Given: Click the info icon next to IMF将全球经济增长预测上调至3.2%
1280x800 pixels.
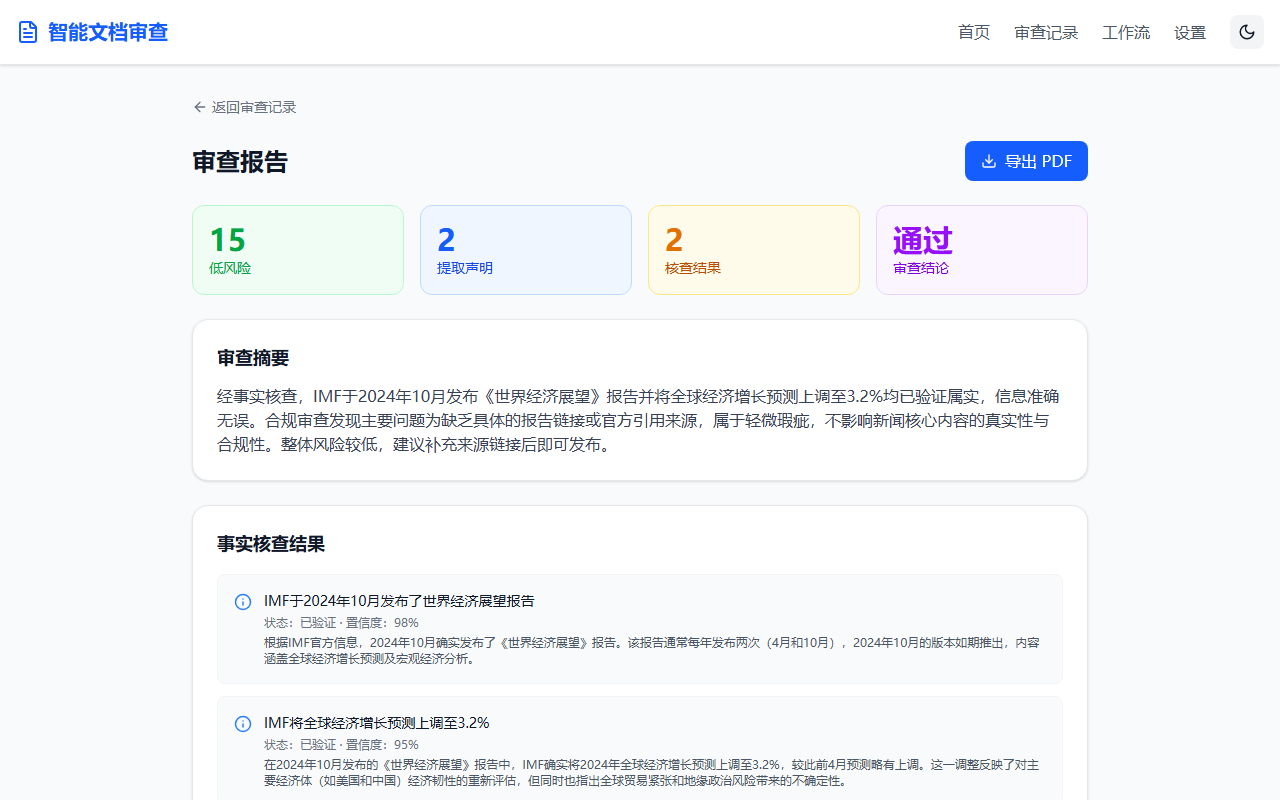Looking at the screenshot, I should 242,724.
